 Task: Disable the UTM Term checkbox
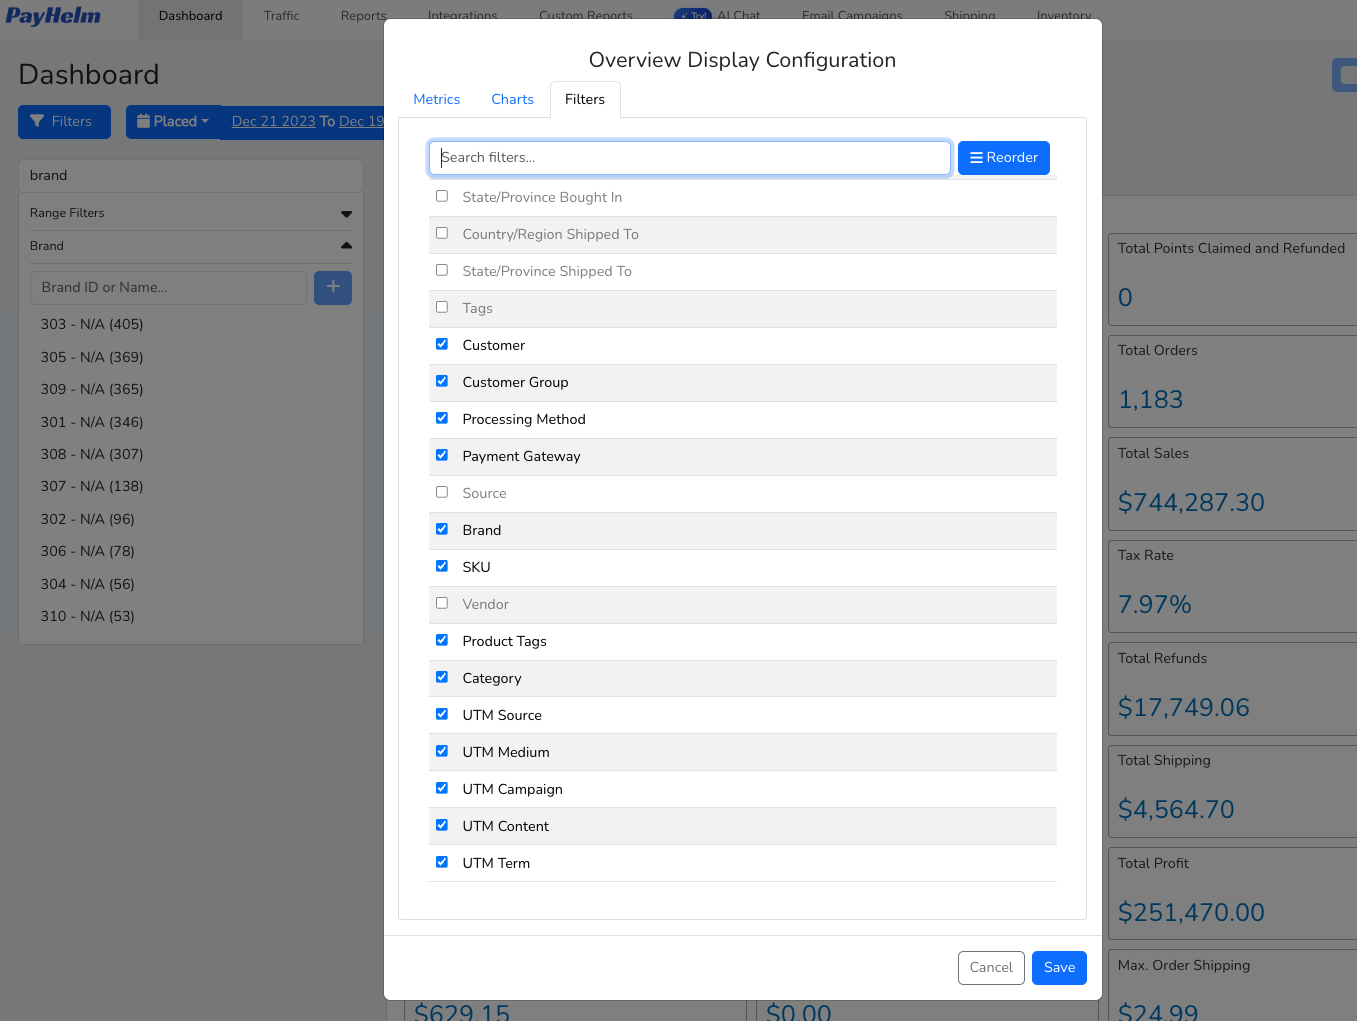pos(442,862)
